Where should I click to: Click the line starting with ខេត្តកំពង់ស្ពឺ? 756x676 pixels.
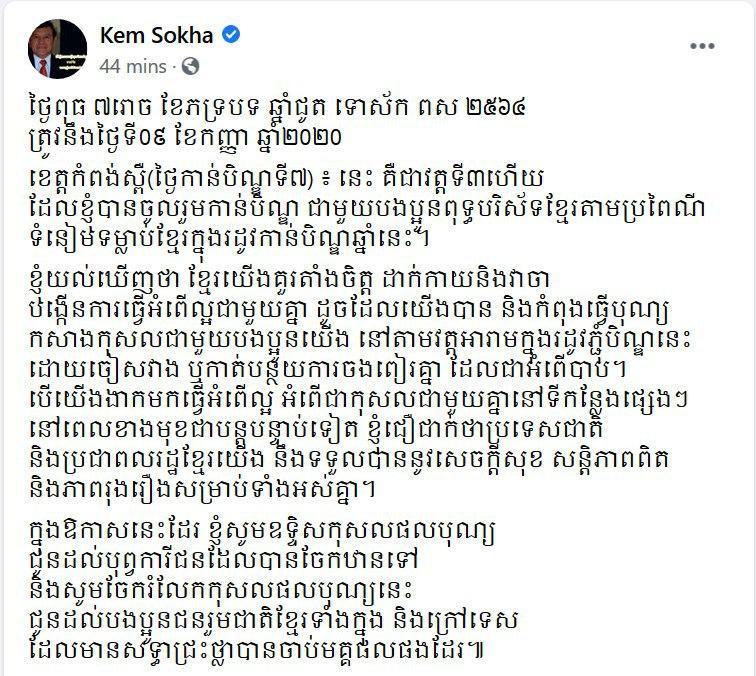click(286, 180)
